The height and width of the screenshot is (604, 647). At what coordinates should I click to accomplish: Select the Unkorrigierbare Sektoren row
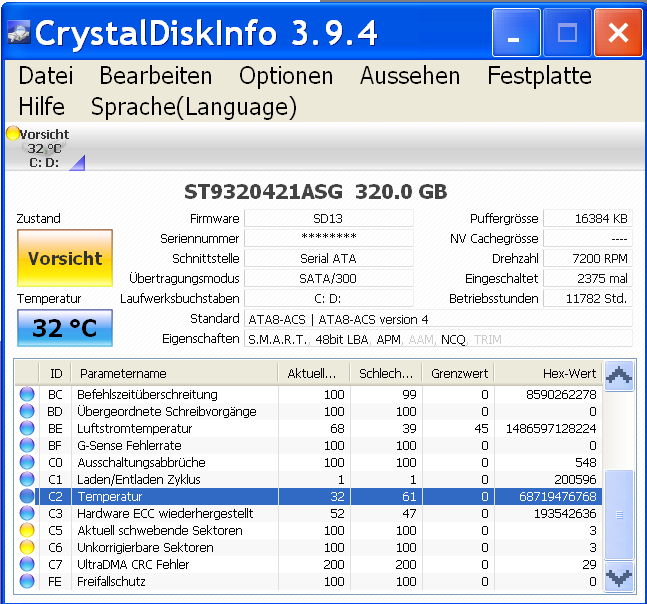click(x=309, y=547)
